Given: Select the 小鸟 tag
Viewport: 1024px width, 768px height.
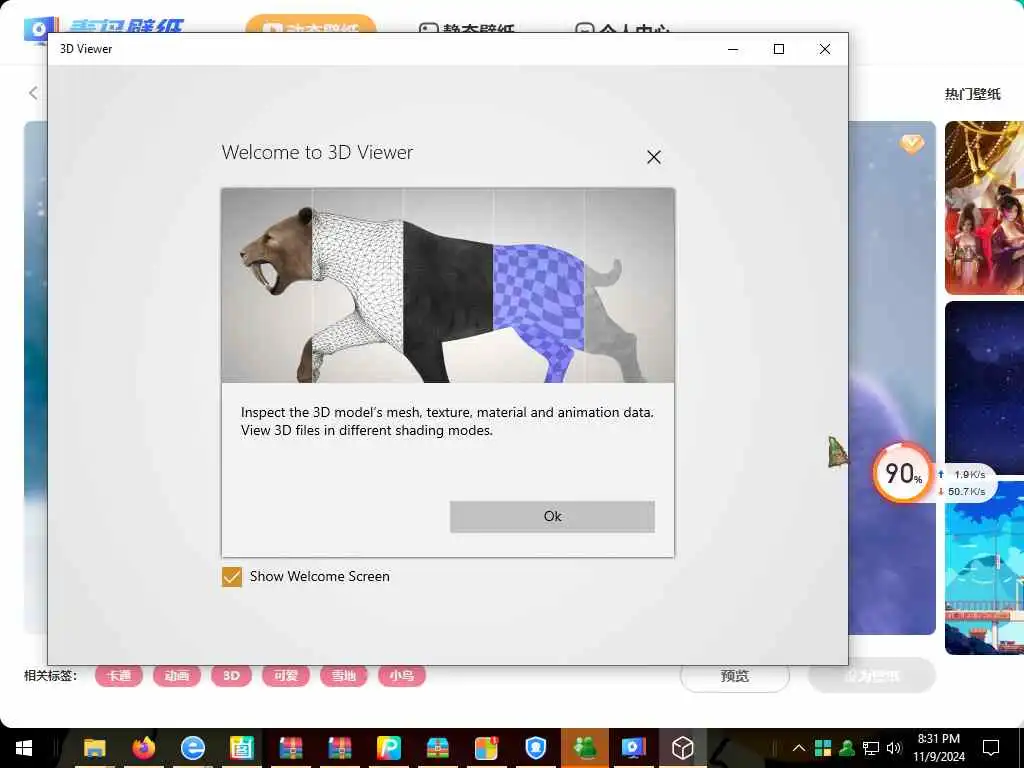Looking at the screenshot, I should tap(402, 676).
